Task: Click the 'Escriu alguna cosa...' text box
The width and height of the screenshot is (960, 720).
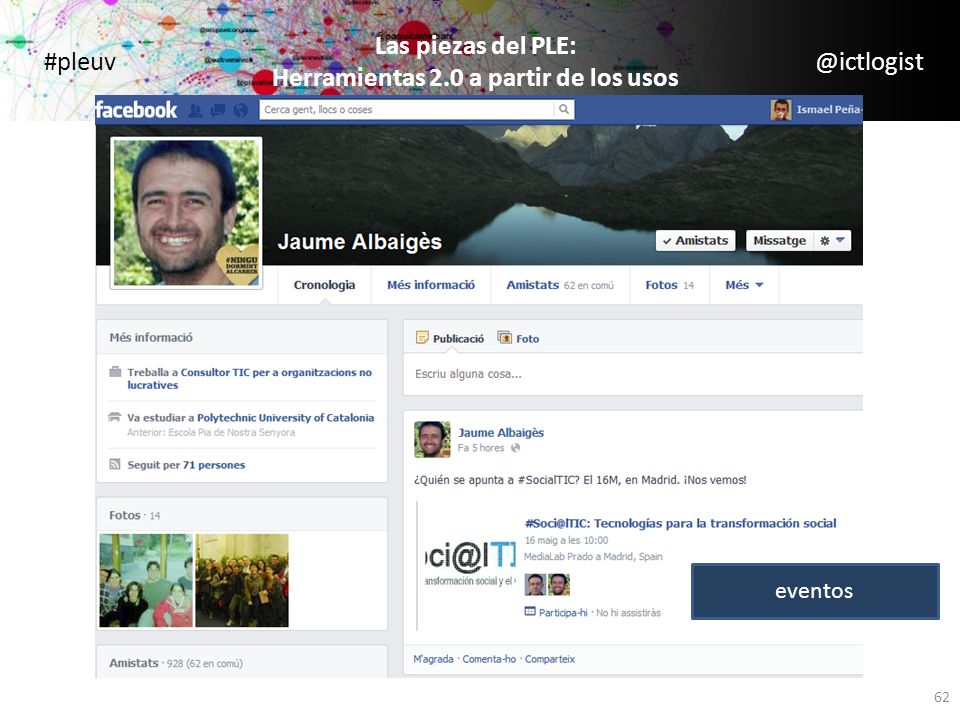Action: click(x=632, y=374)
